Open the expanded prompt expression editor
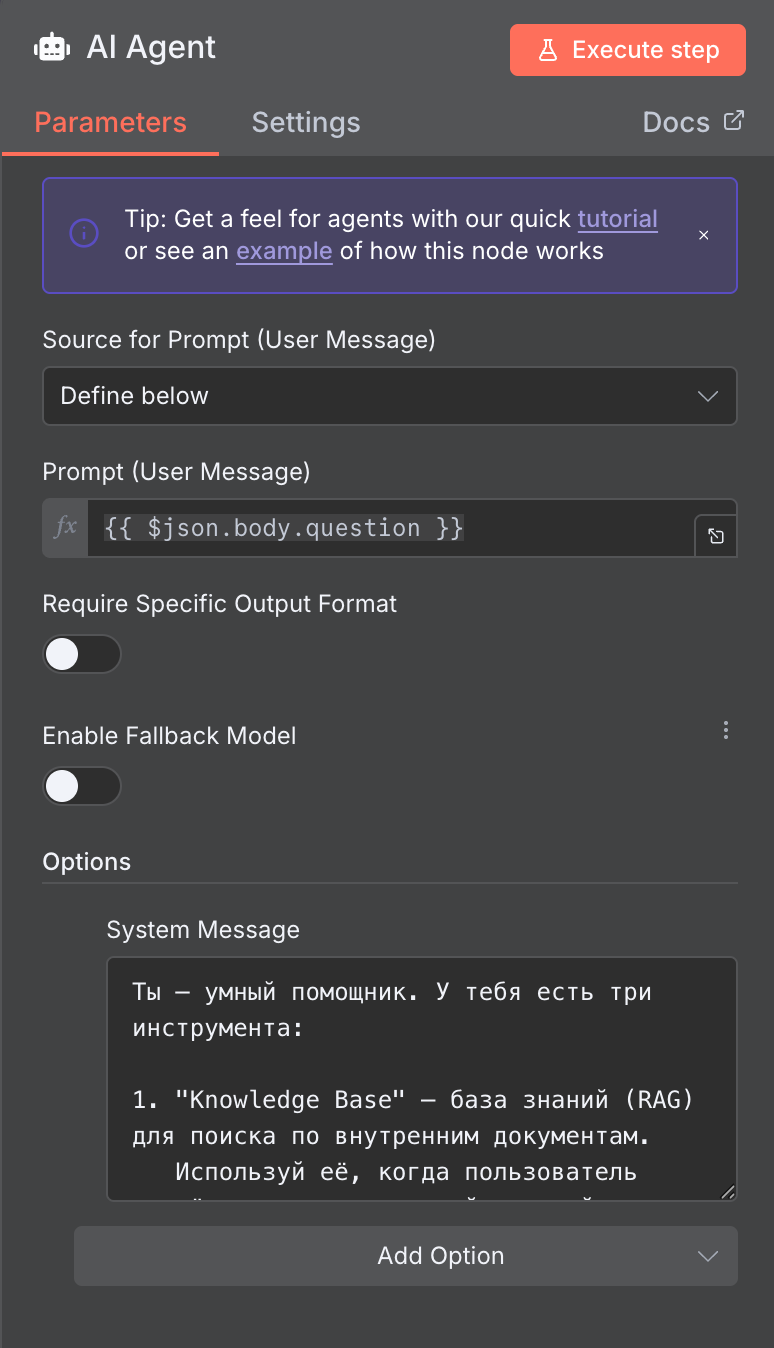 coord(716,537)
